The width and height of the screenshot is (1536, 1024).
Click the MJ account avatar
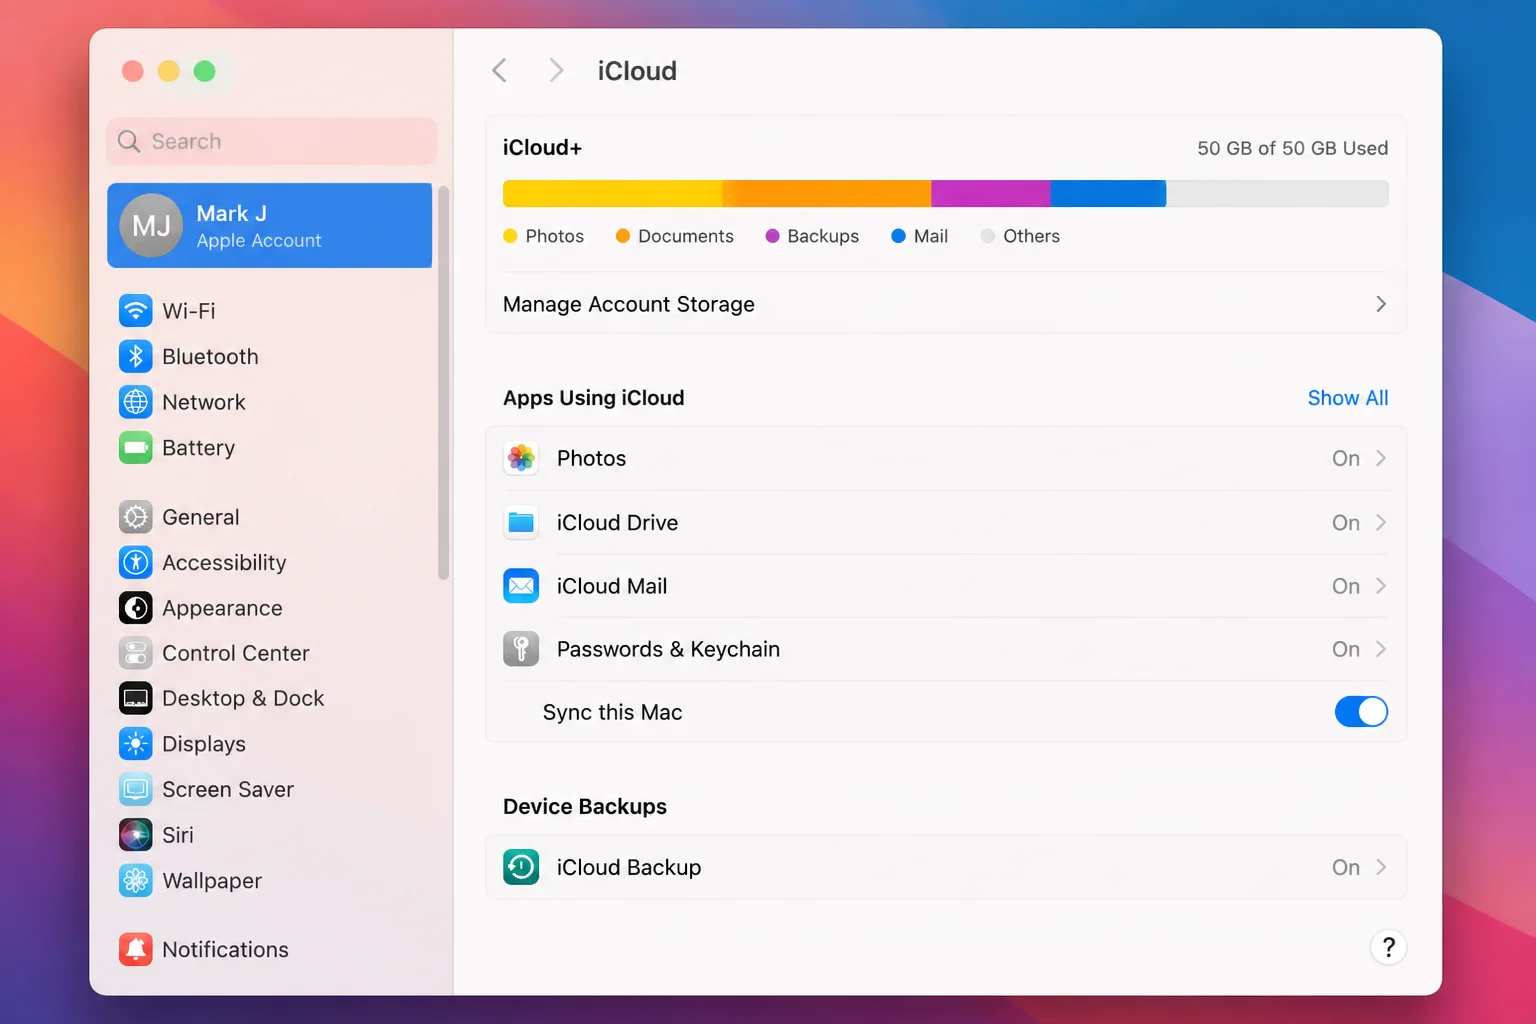coord(151,225)
